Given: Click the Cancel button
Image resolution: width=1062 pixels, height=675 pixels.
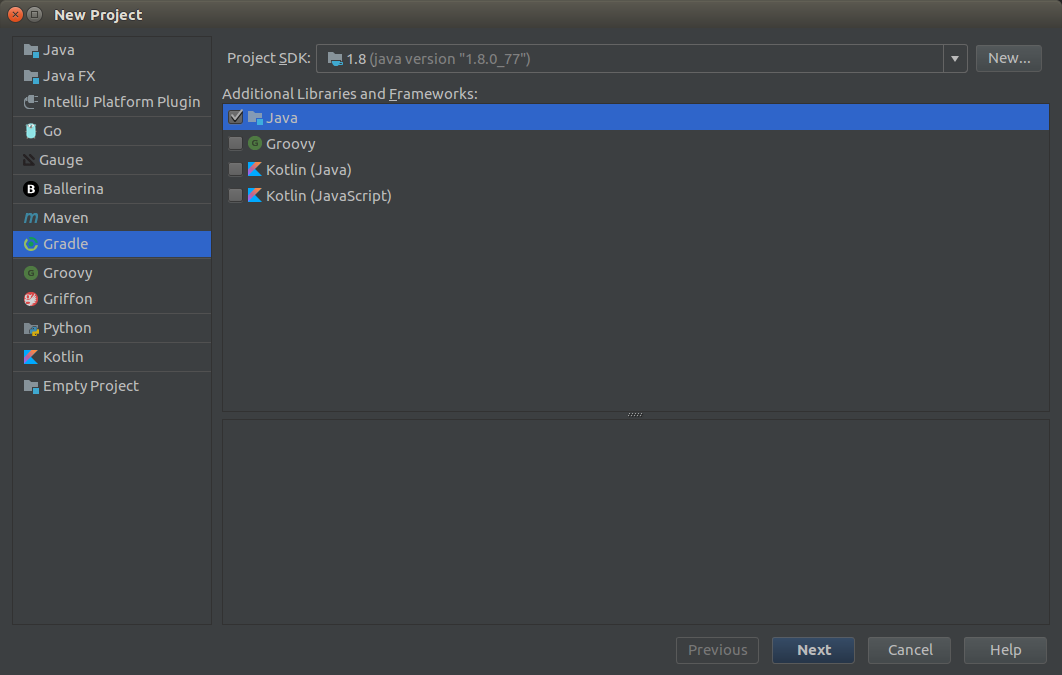Looking at the screenshot, I should (x=910, y=650).
